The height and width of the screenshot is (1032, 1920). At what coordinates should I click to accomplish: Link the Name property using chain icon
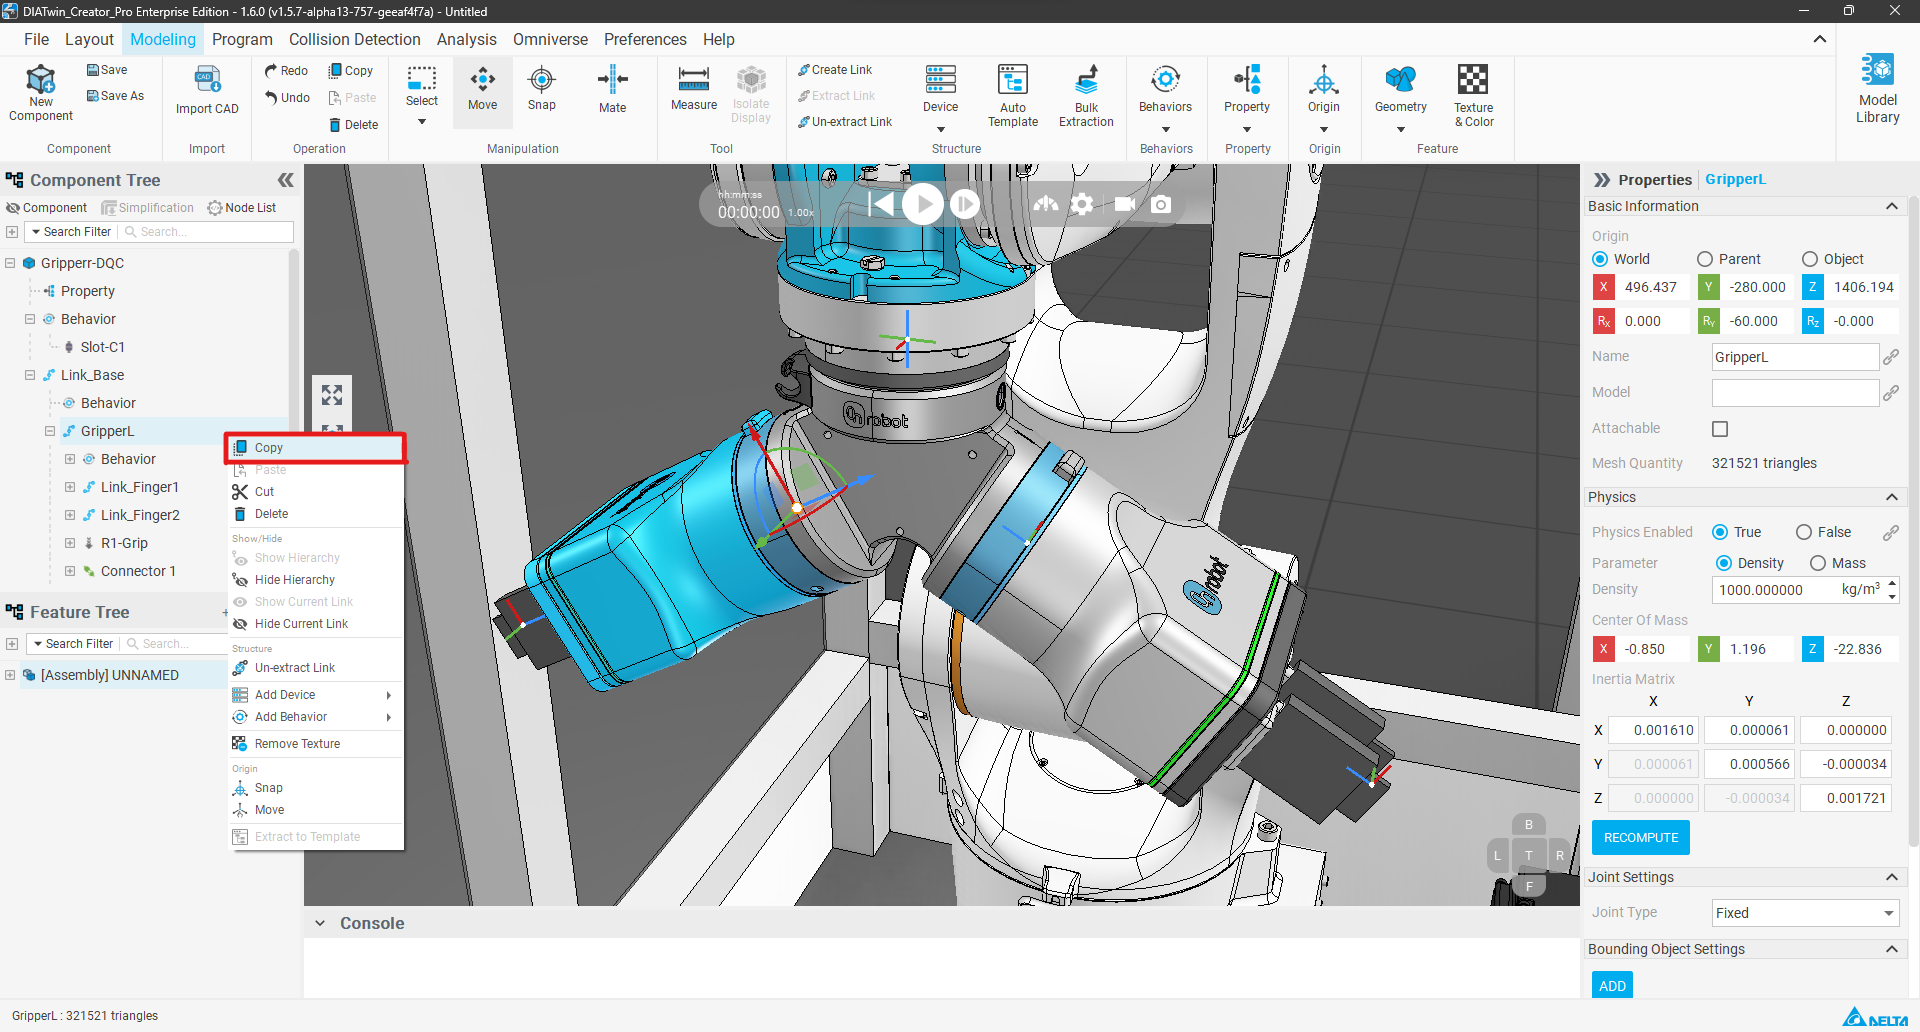point(1890,357)
